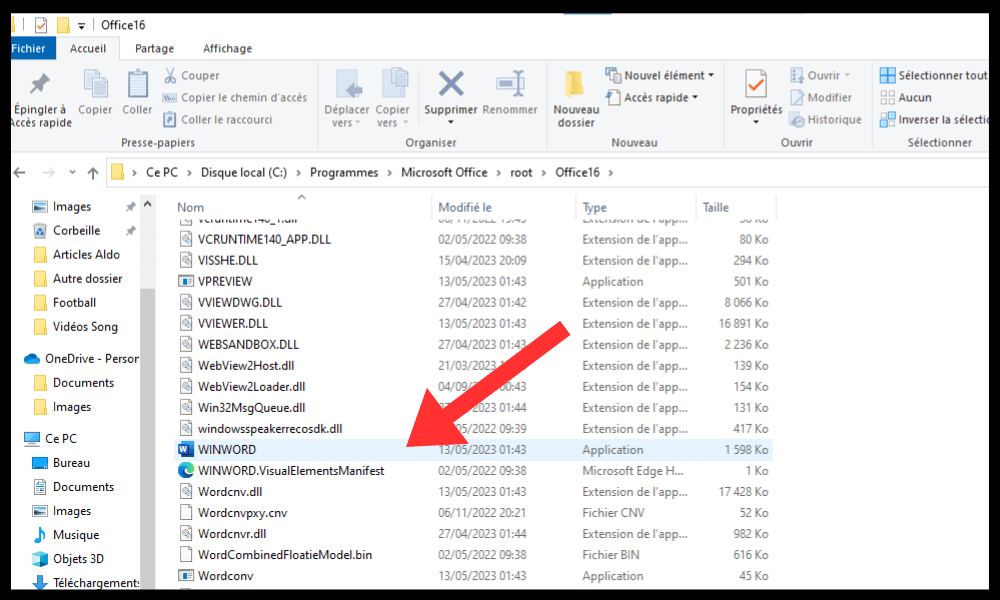Click the Forward navigation arrow
Image resolution: width=1000 pixels, height=600 pixels.
click(x=48, y=172)
